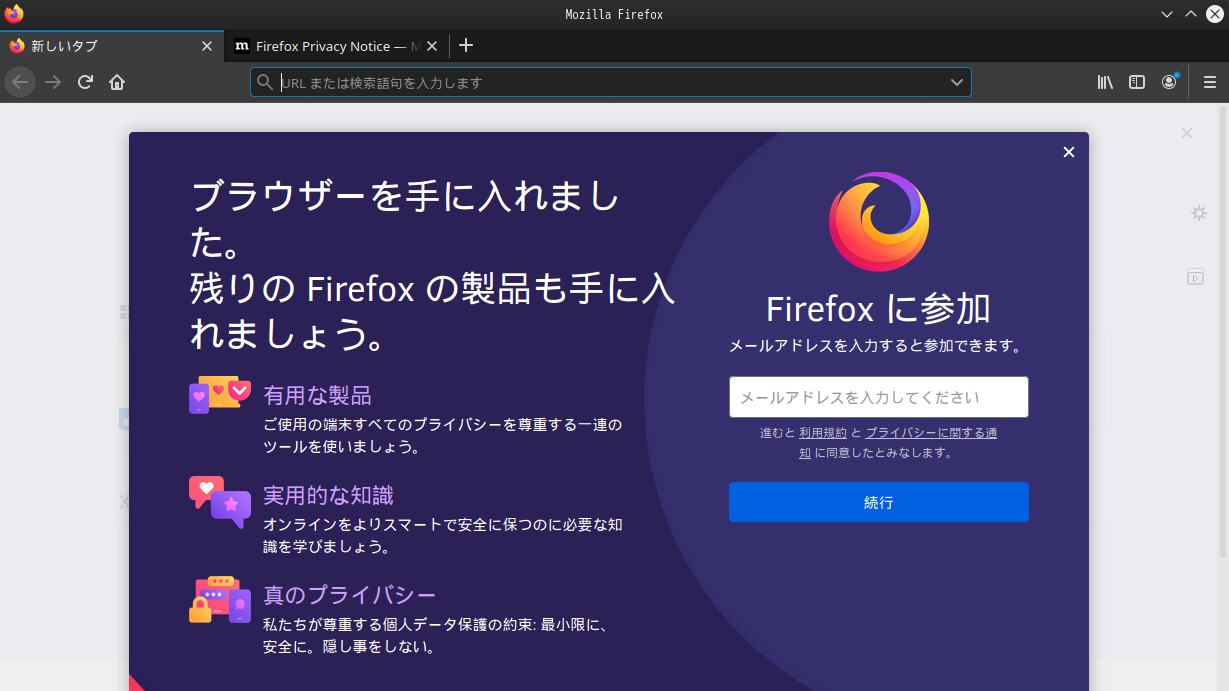1229x691 pixels.
Task: Close the new tab page notice X at the top right
Action: (1187, 133)
